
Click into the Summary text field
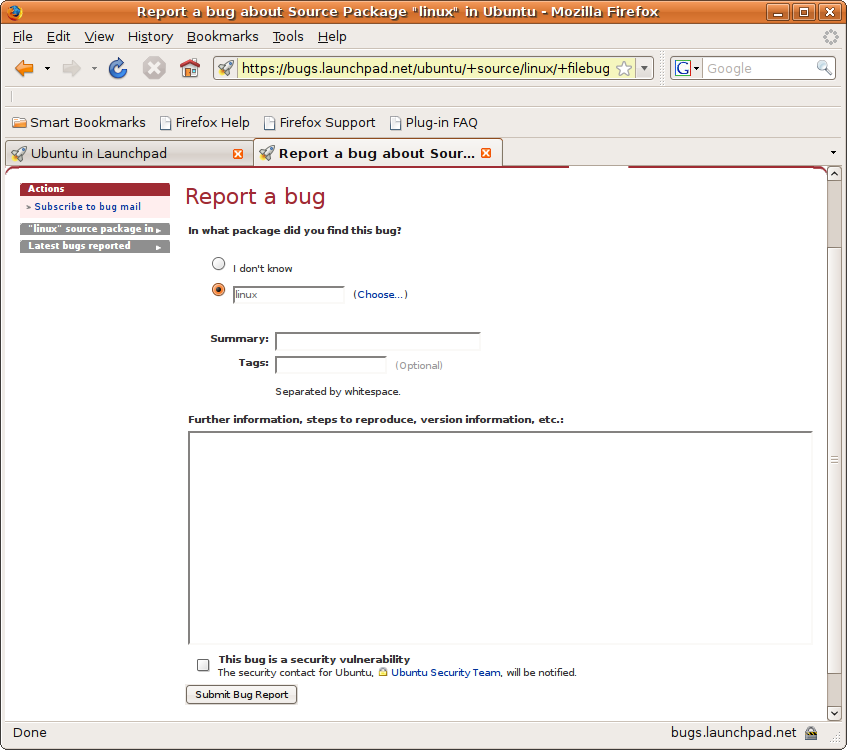coord(377,341)
